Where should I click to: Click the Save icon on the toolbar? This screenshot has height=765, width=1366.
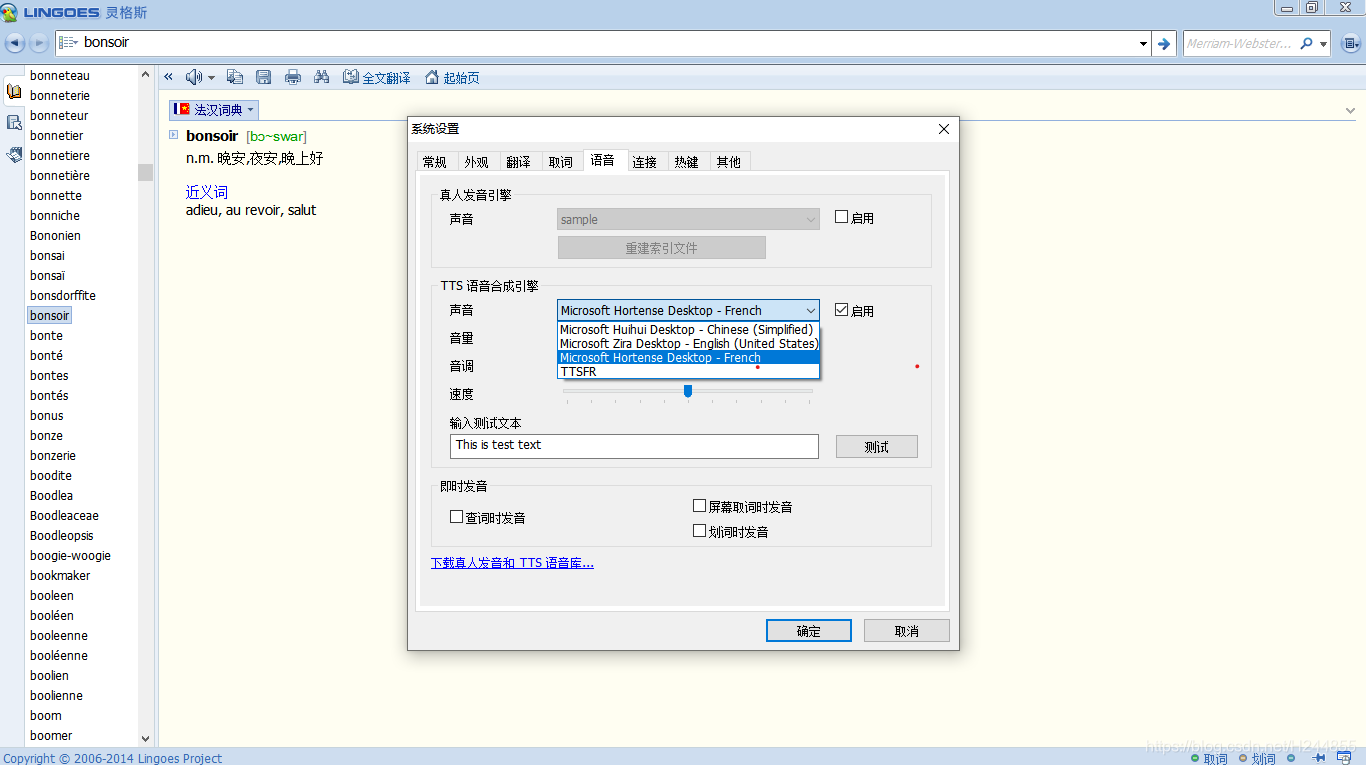(x=263, y=77)
